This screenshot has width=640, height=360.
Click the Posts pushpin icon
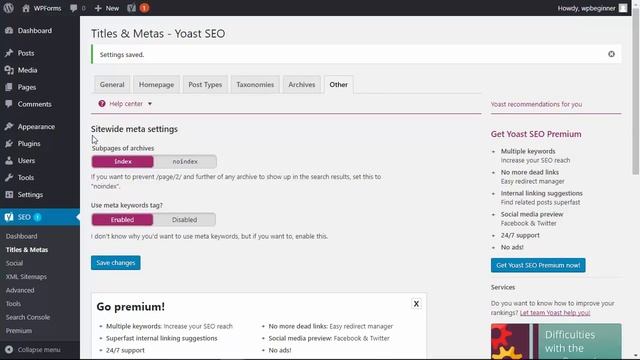point(9,53)
